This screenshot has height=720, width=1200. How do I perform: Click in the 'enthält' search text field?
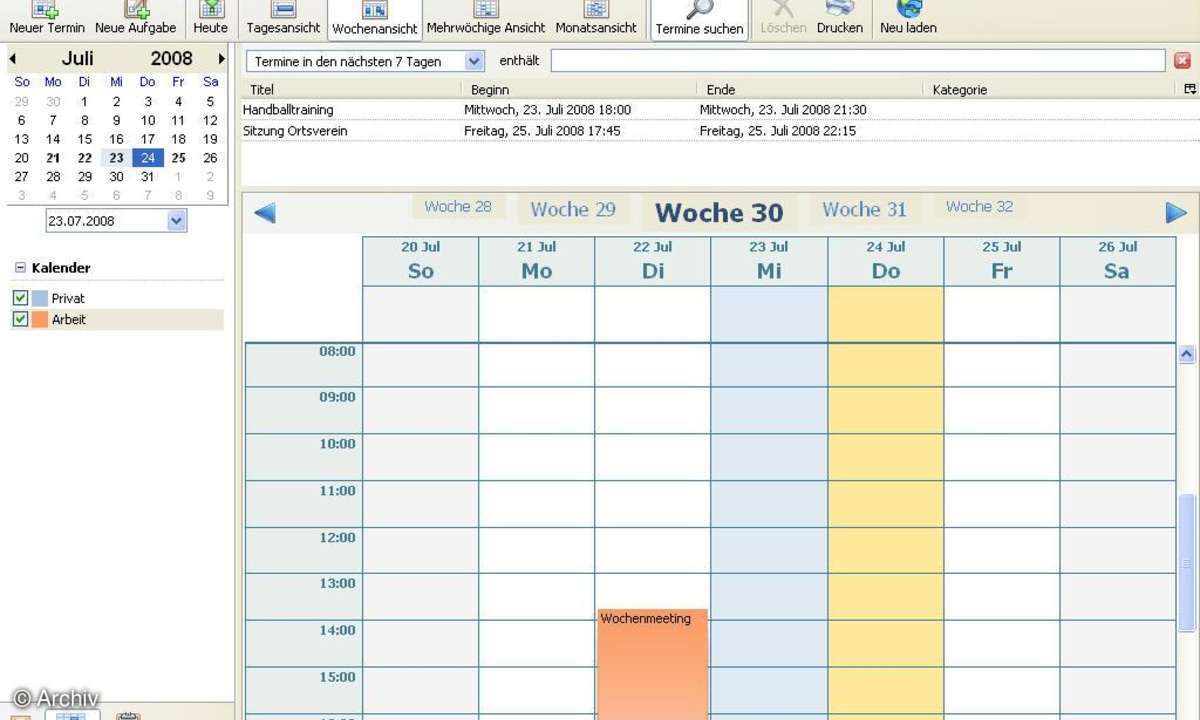[x=858, y=61]
